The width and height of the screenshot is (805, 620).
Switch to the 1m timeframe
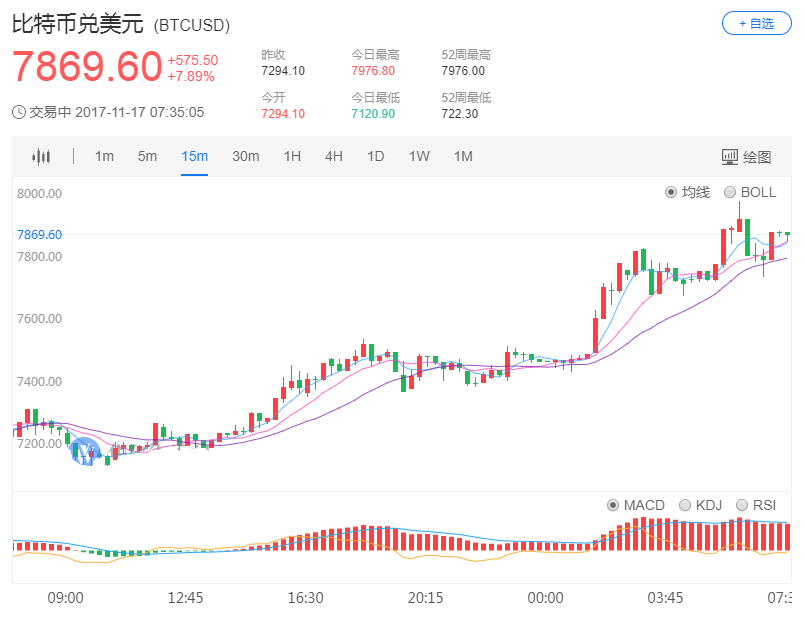tap(104, 156)
